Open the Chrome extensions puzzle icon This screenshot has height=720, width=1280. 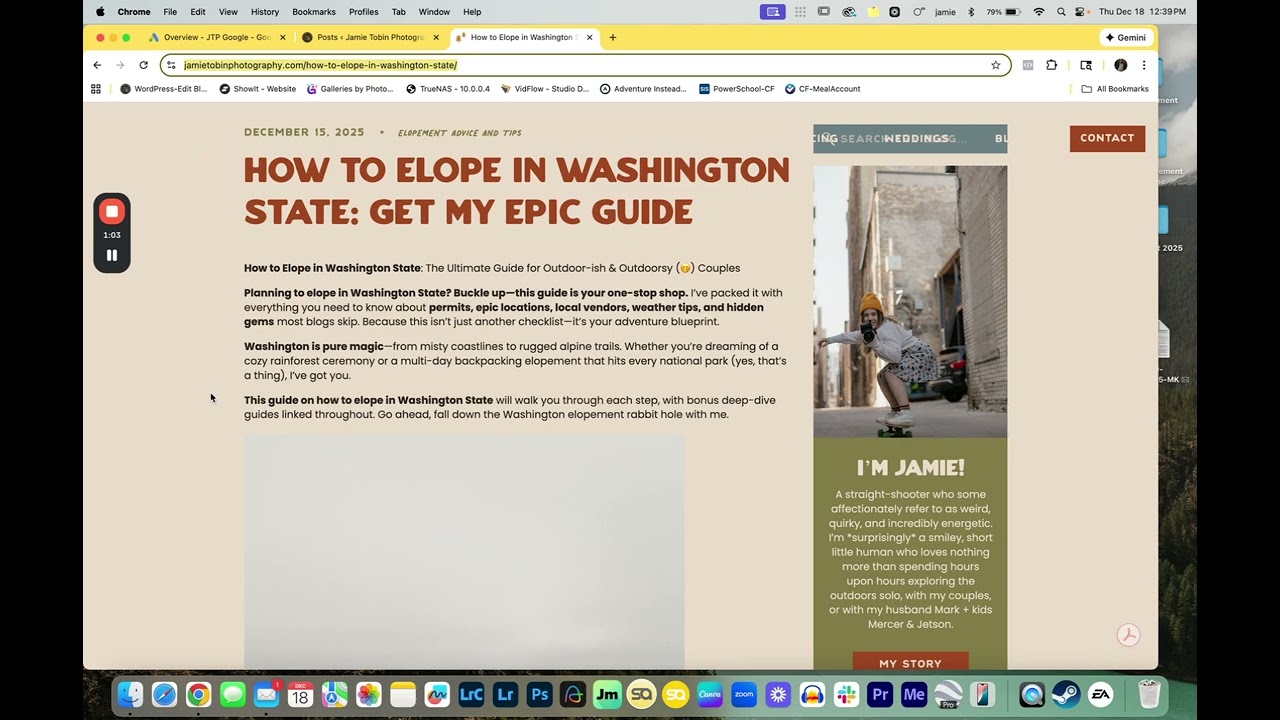click(1051, 65)
